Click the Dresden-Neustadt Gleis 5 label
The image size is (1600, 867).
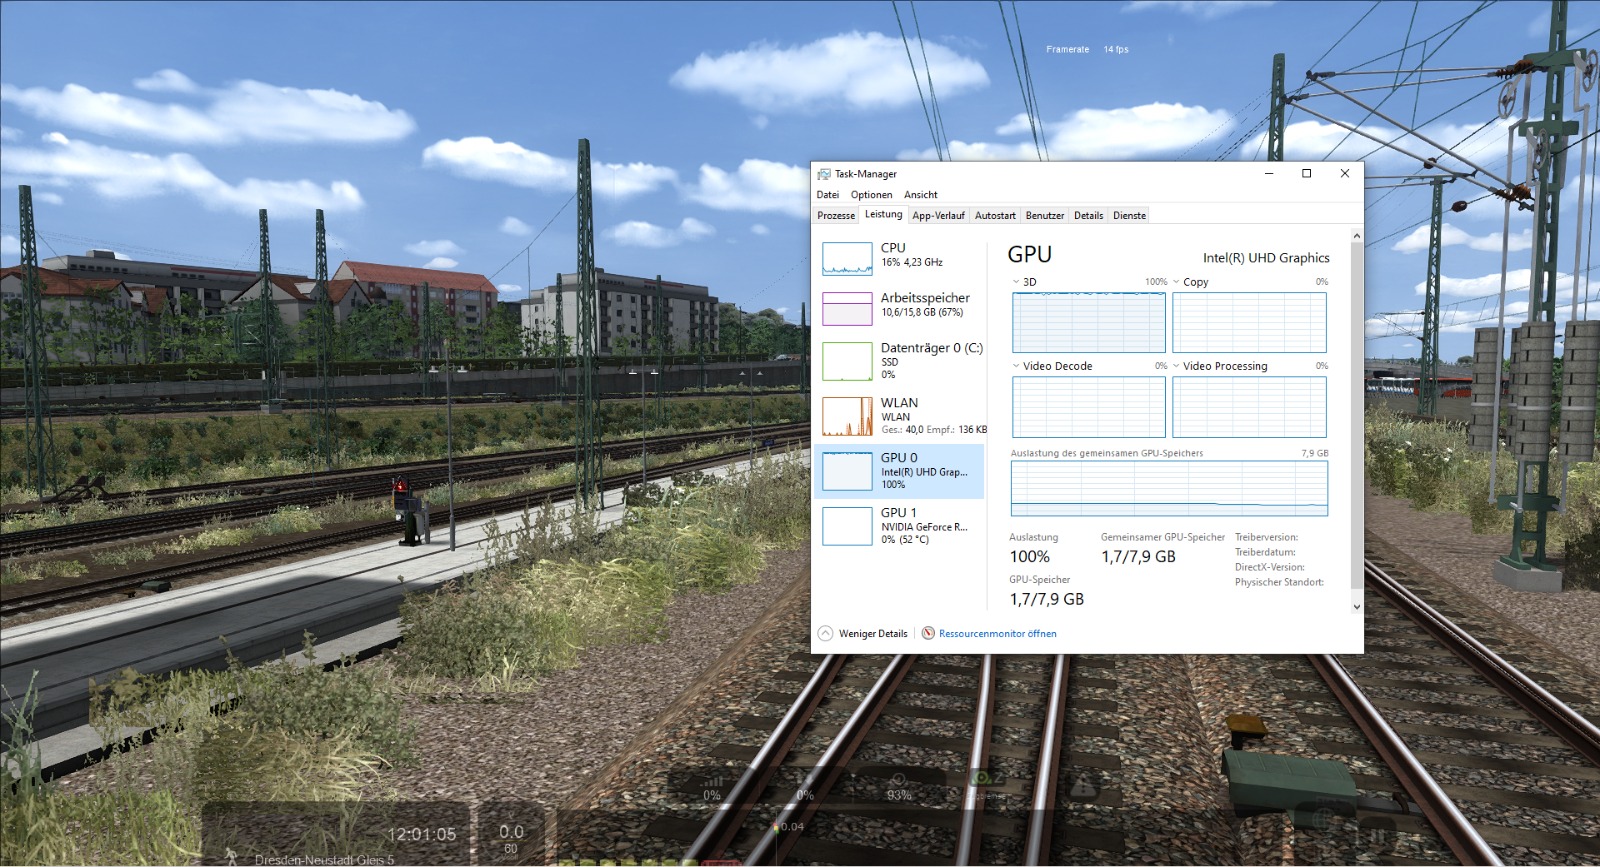pyautogui.click(x=325, y=860)
